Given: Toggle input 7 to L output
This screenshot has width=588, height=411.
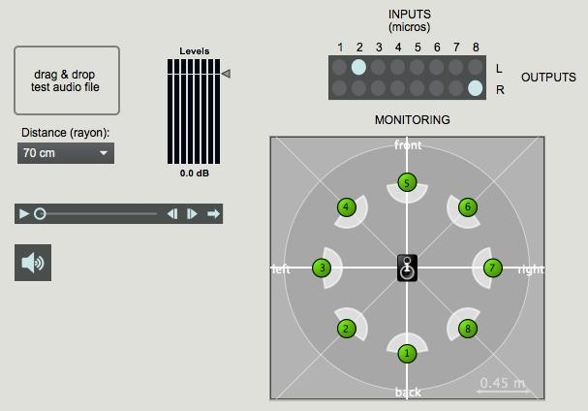Looking at the screenshot, I should [456, 67].
